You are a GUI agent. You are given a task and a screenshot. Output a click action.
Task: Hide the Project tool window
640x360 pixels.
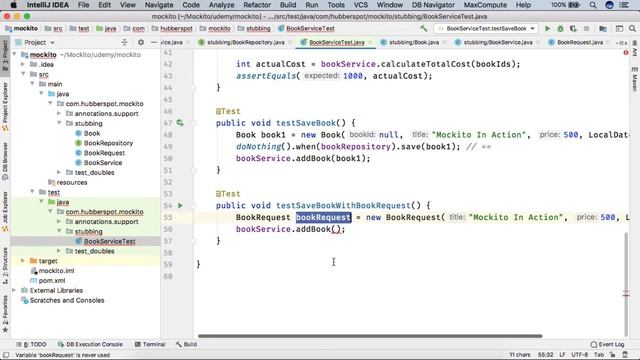[x=154, y=42]
